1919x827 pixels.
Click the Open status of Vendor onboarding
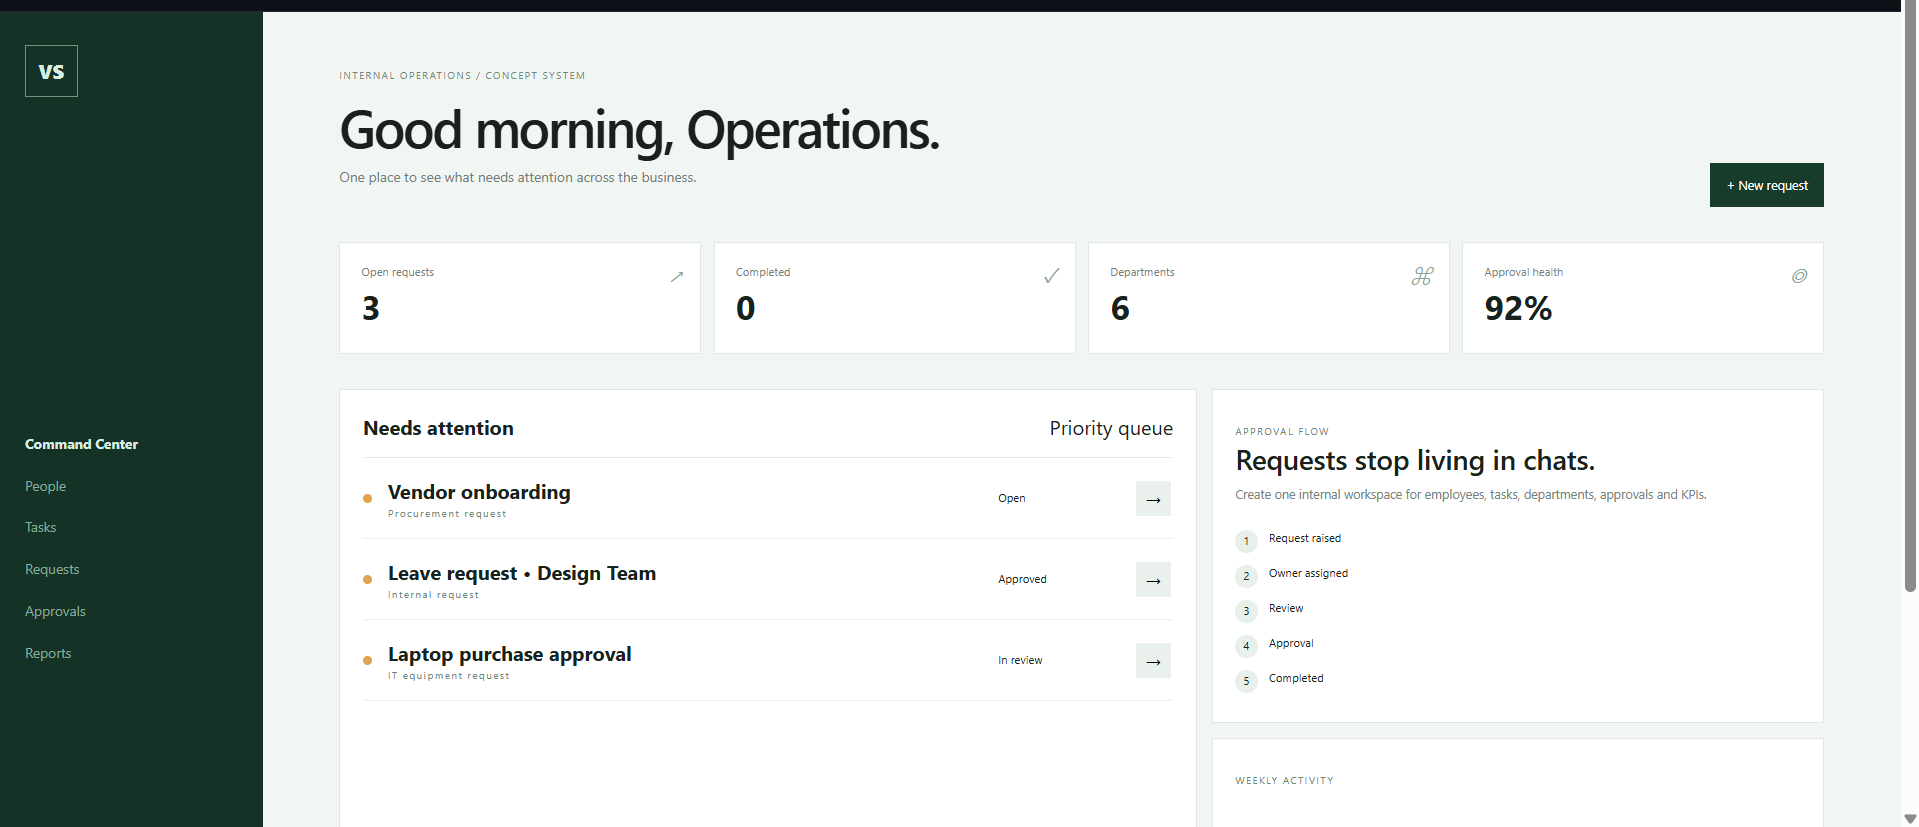click(x=1011, y=498)
